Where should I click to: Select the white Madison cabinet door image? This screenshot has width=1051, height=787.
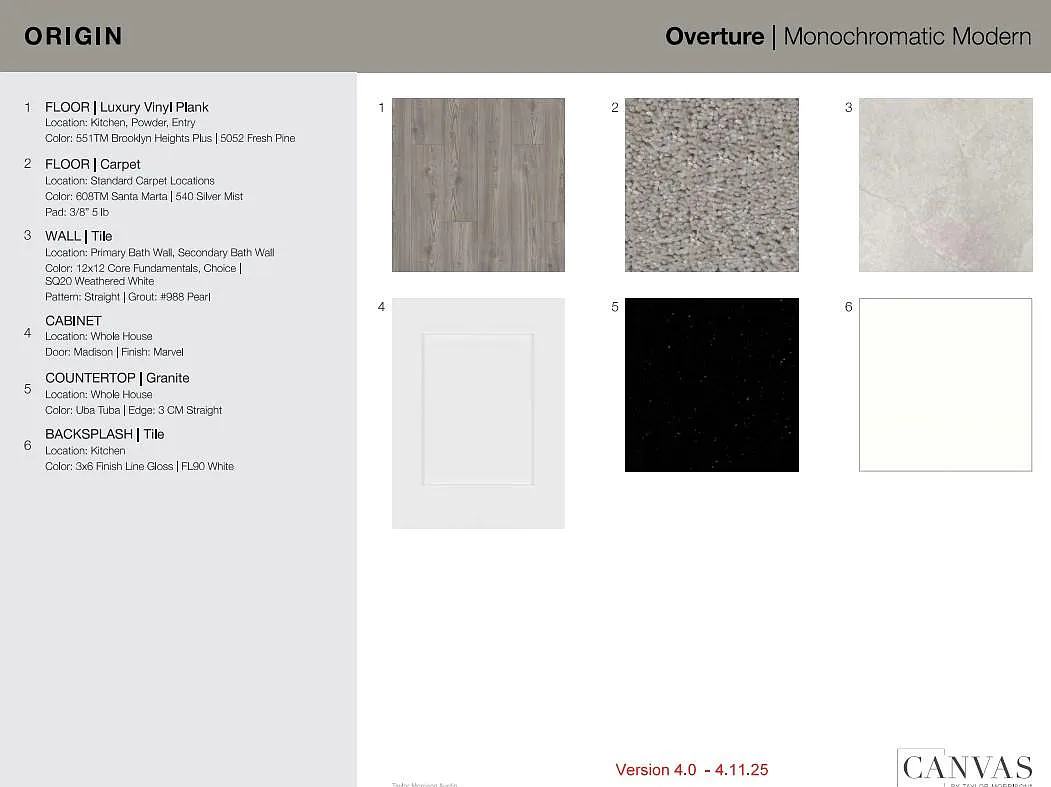478,412
